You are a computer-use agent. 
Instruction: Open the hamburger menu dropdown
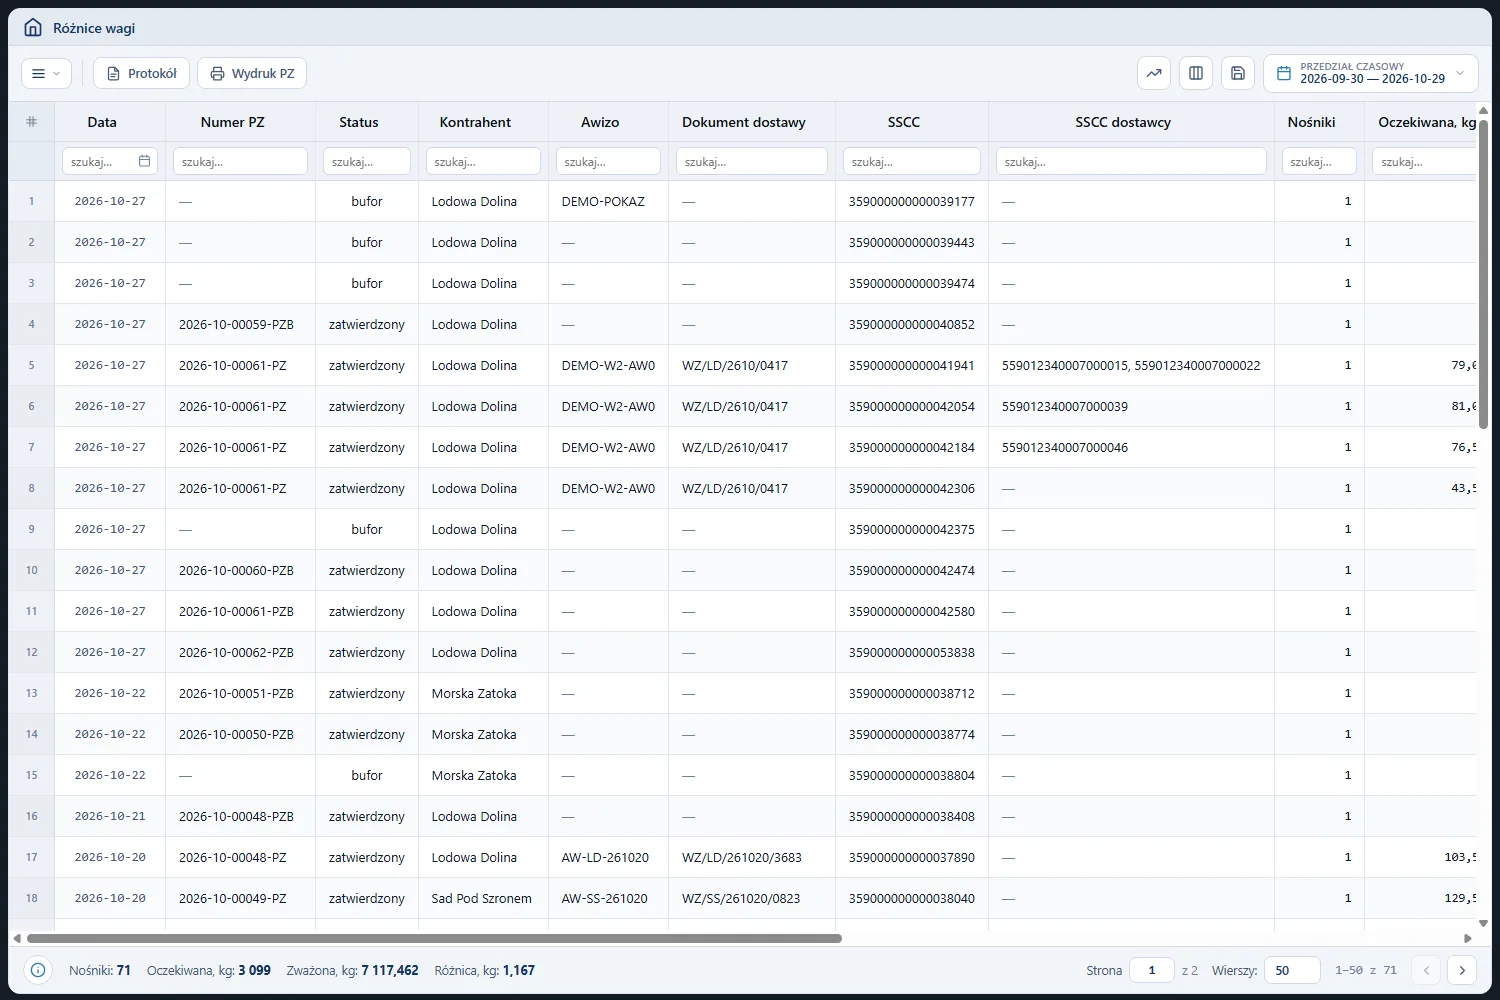point(46,73)
